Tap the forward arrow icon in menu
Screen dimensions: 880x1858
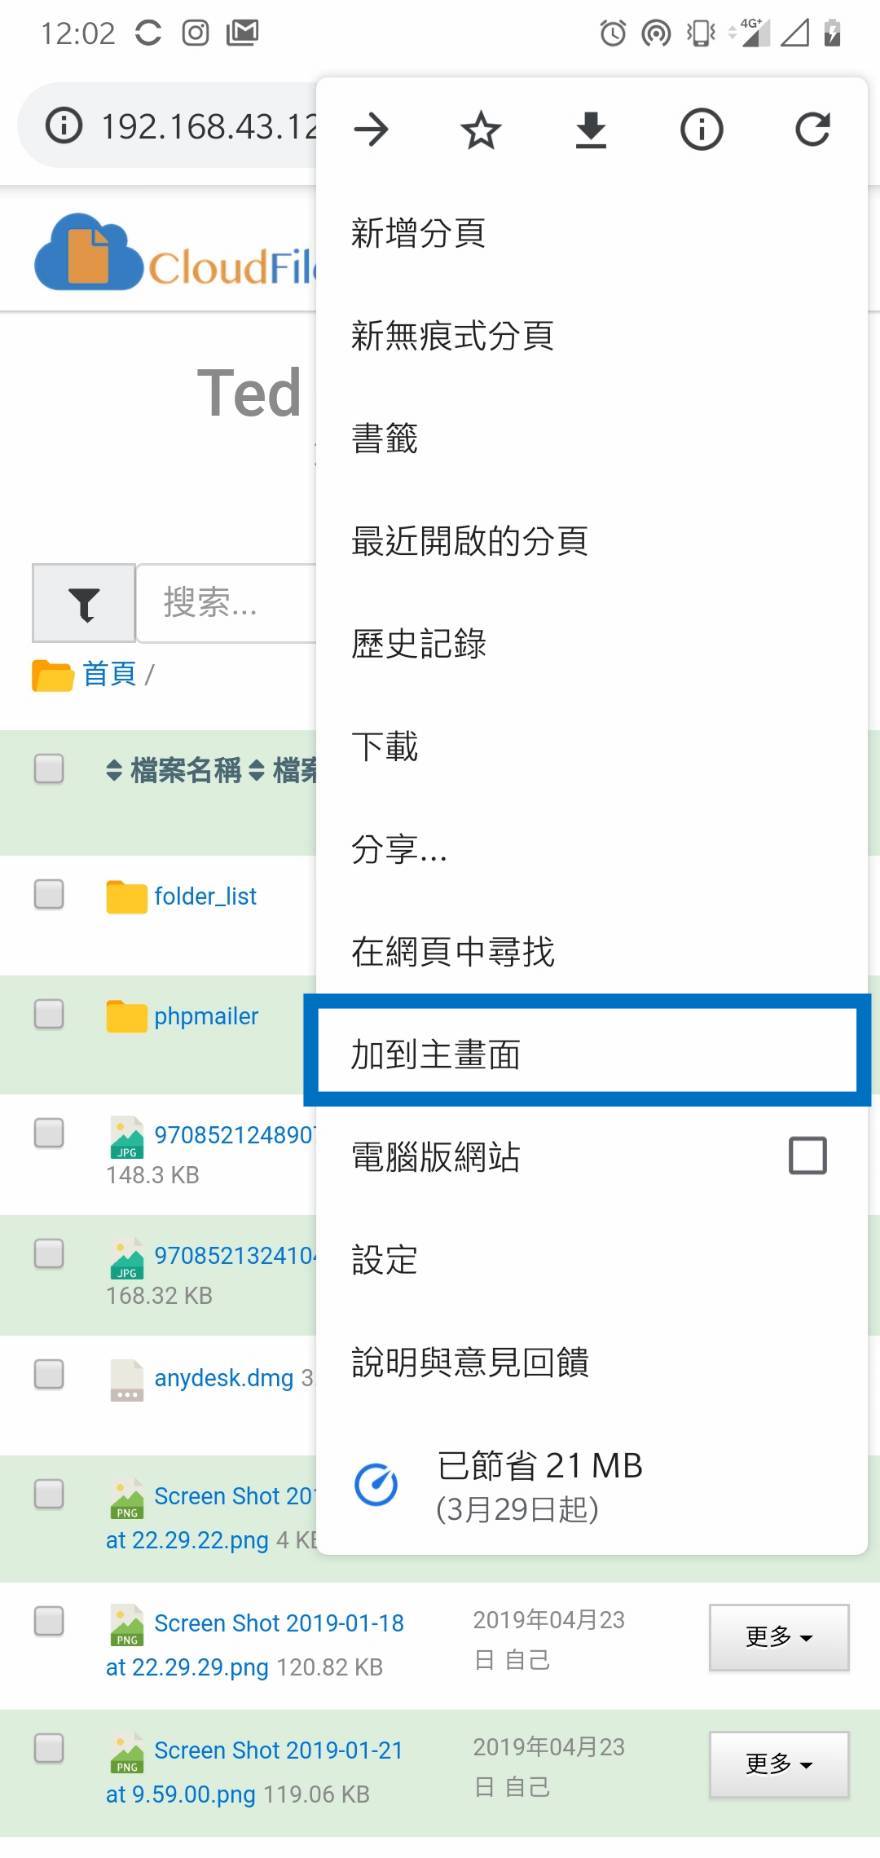point(371,129)
